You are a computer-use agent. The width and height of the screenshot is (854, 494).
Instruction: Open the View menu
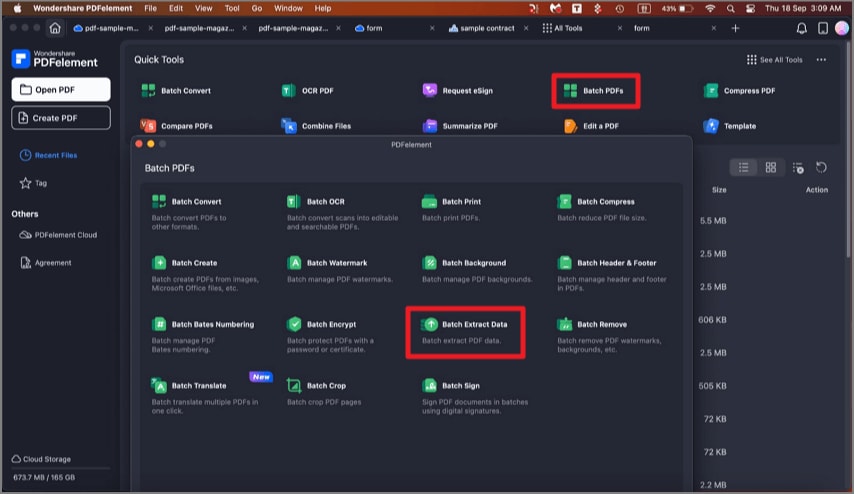pos(203,8)
